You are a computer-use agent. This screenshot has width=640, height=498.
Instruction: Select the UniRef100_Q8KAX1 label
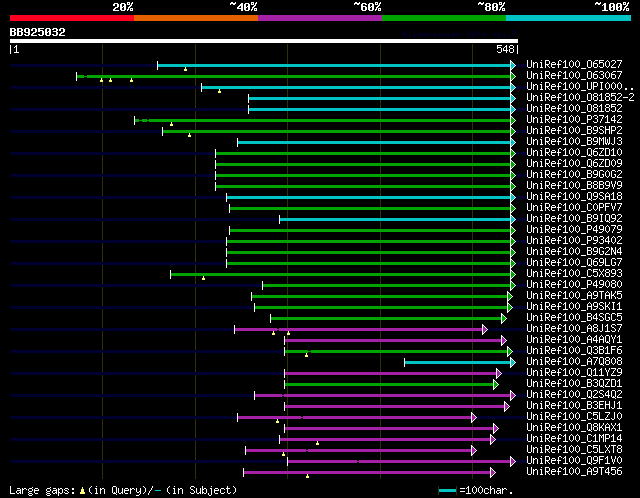coord(574,428)
